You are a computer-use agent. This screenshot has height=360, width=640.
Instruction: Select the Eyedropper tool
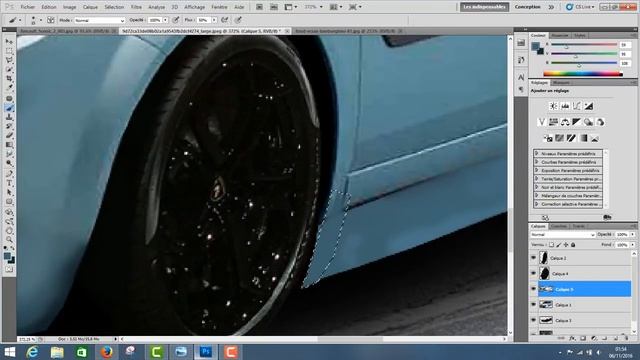9,87
